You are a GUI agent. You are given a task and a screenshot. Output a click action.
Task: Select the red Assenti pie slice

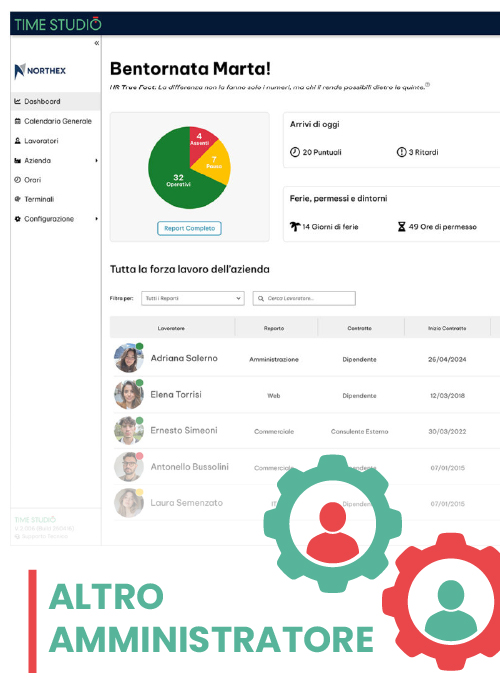click(200, 139)
